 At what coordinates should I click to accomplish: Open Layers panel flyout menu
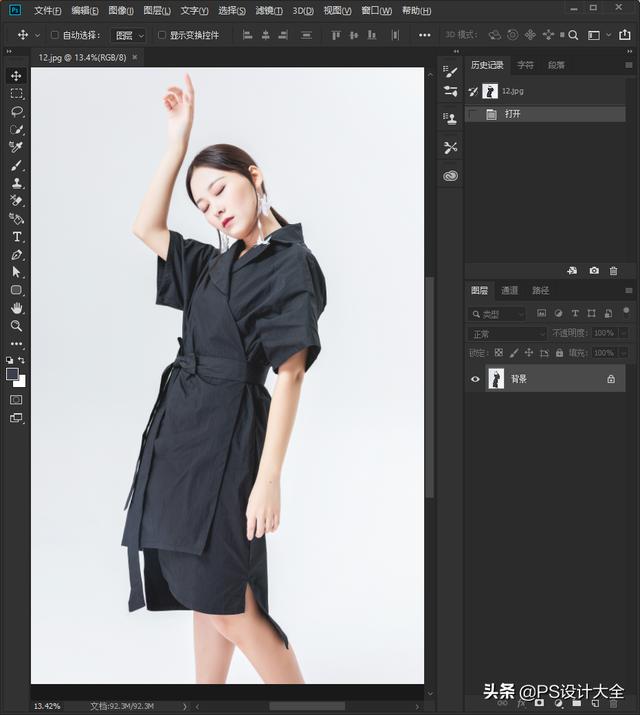click(629, 290)
